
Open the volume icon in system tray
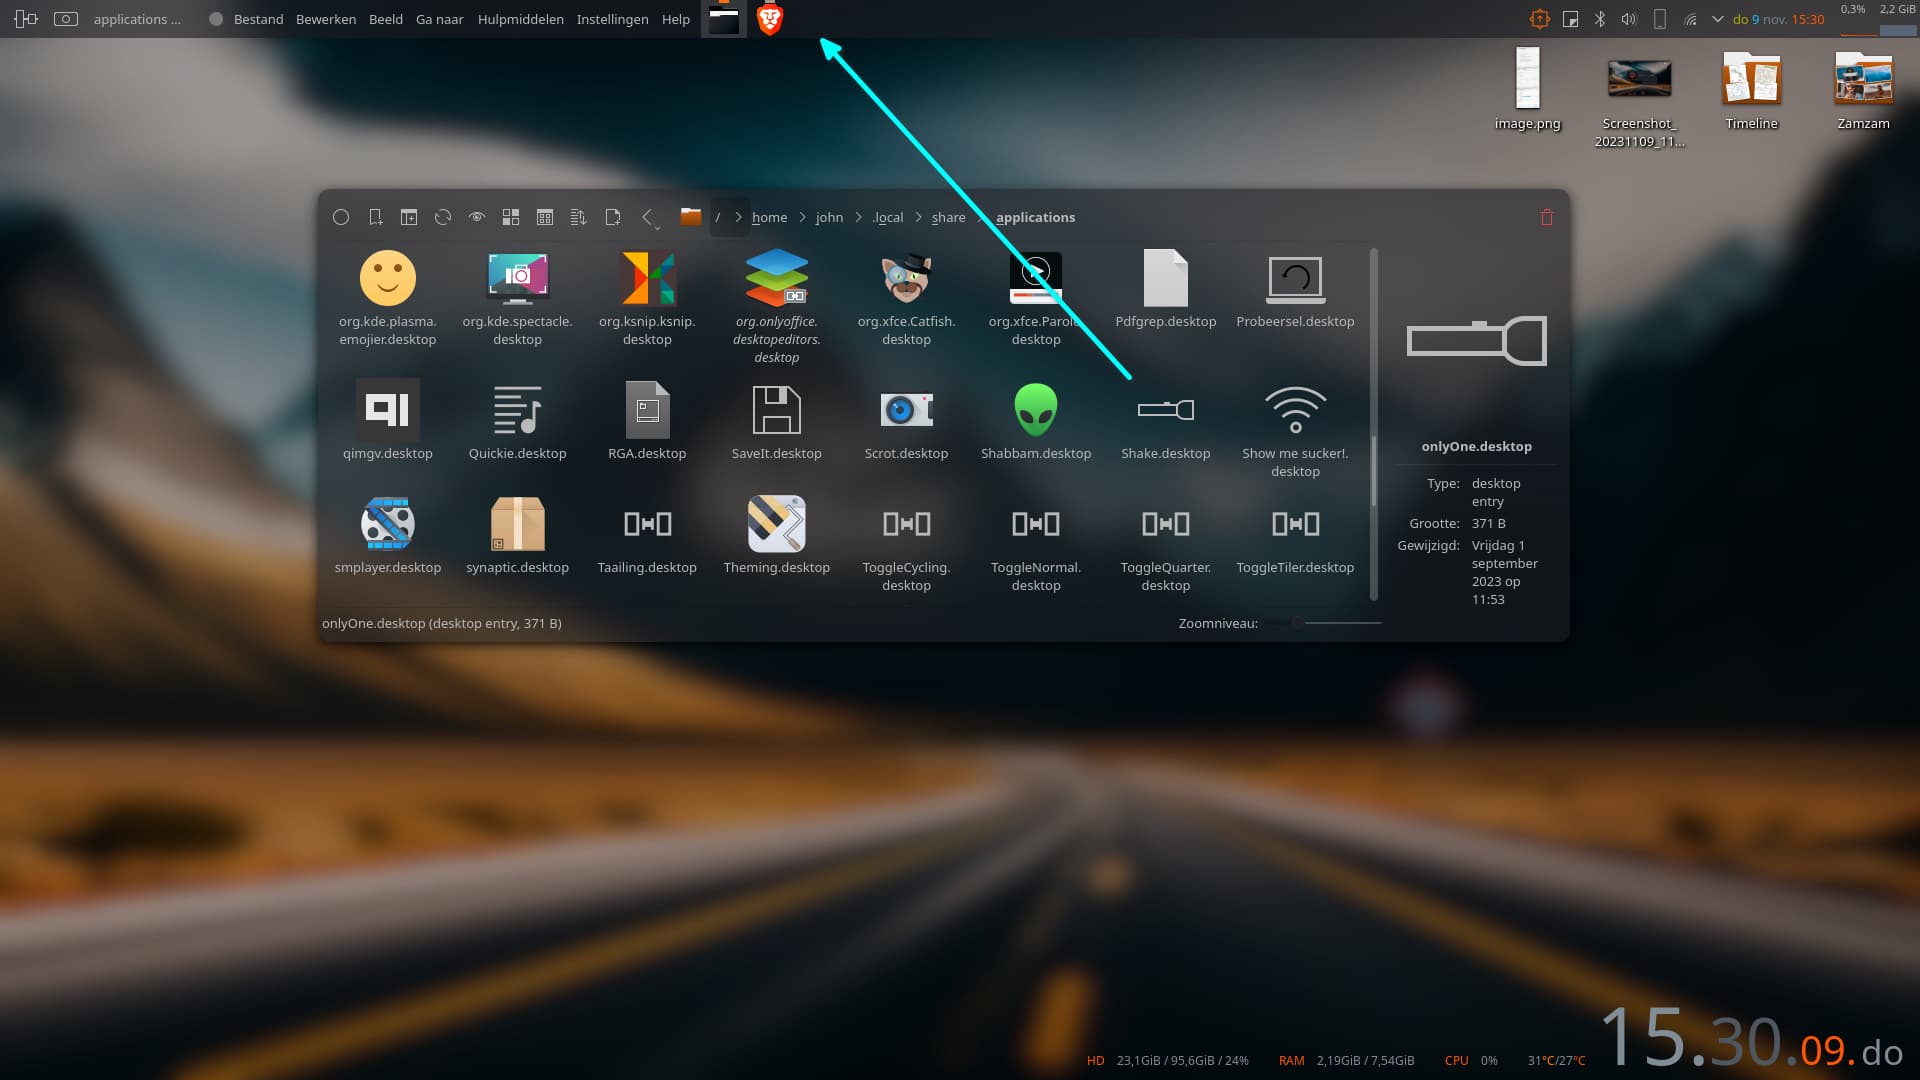tap(1629, 19)
